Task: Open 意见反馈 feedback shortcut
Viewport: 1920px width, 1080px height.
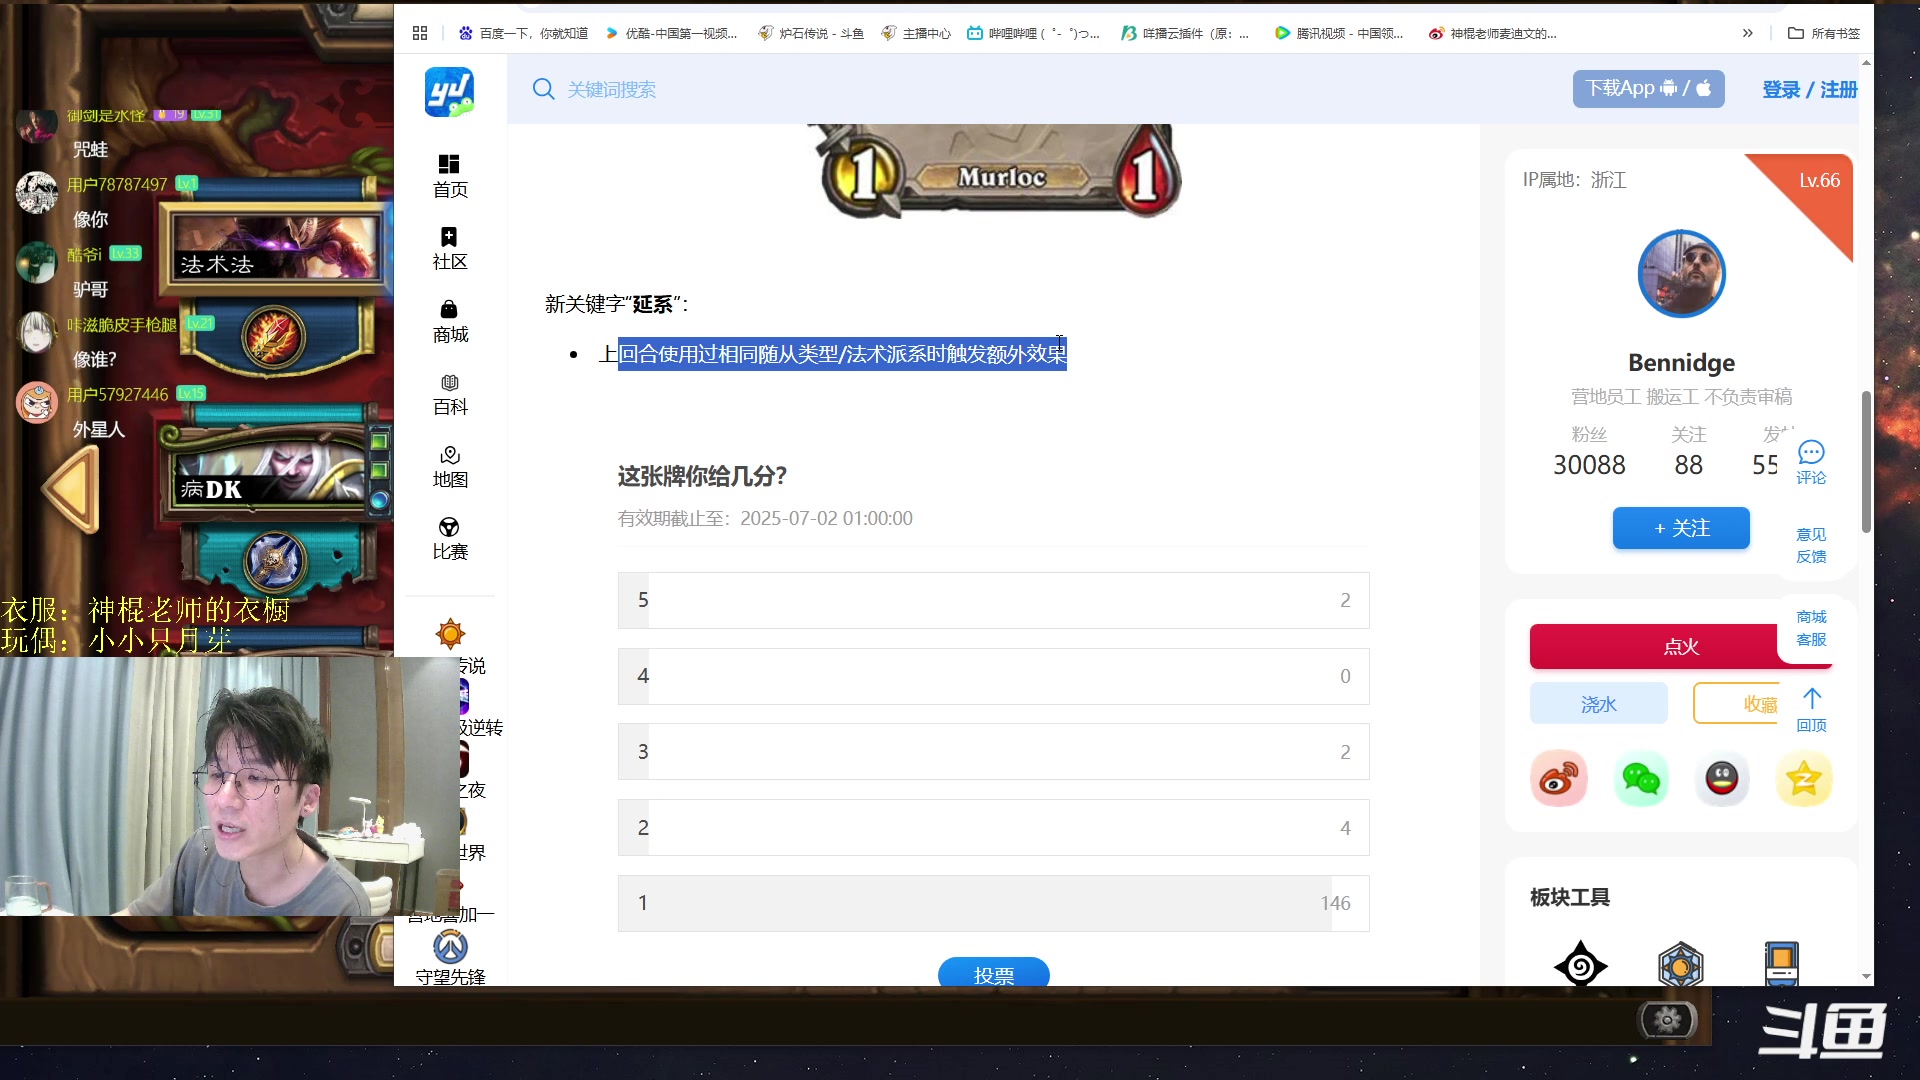Action: 1811,546
